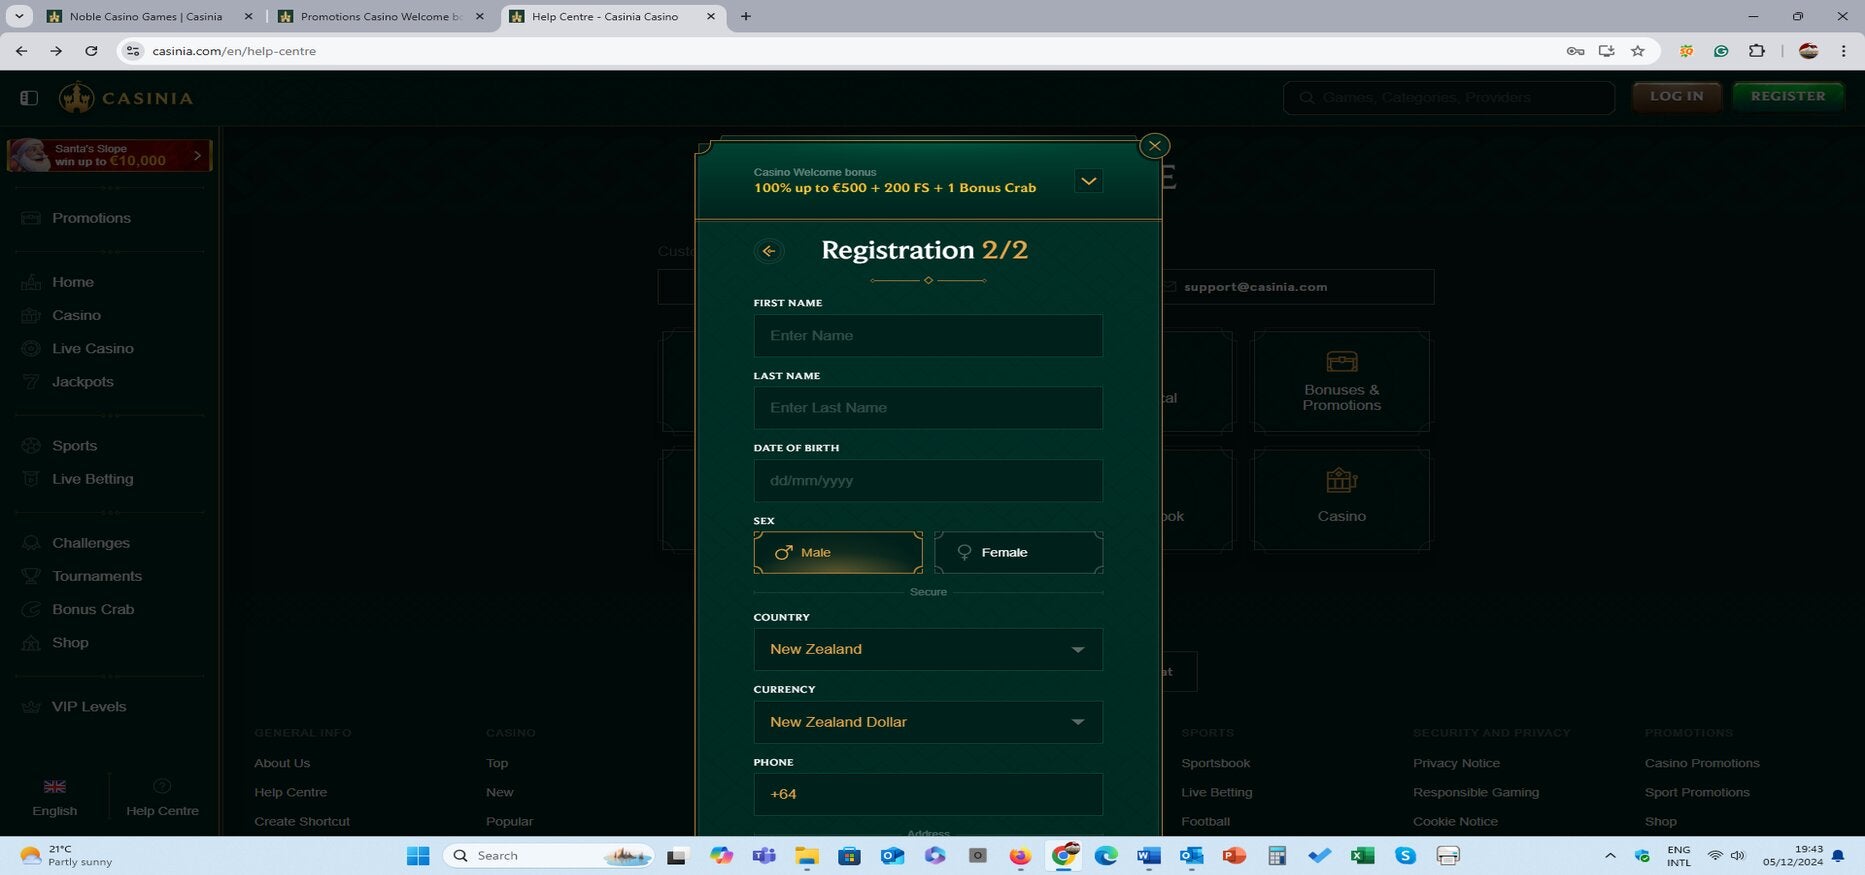Click the REGISTER button
Screen dimensions: 1865x875
[1788, 96]
